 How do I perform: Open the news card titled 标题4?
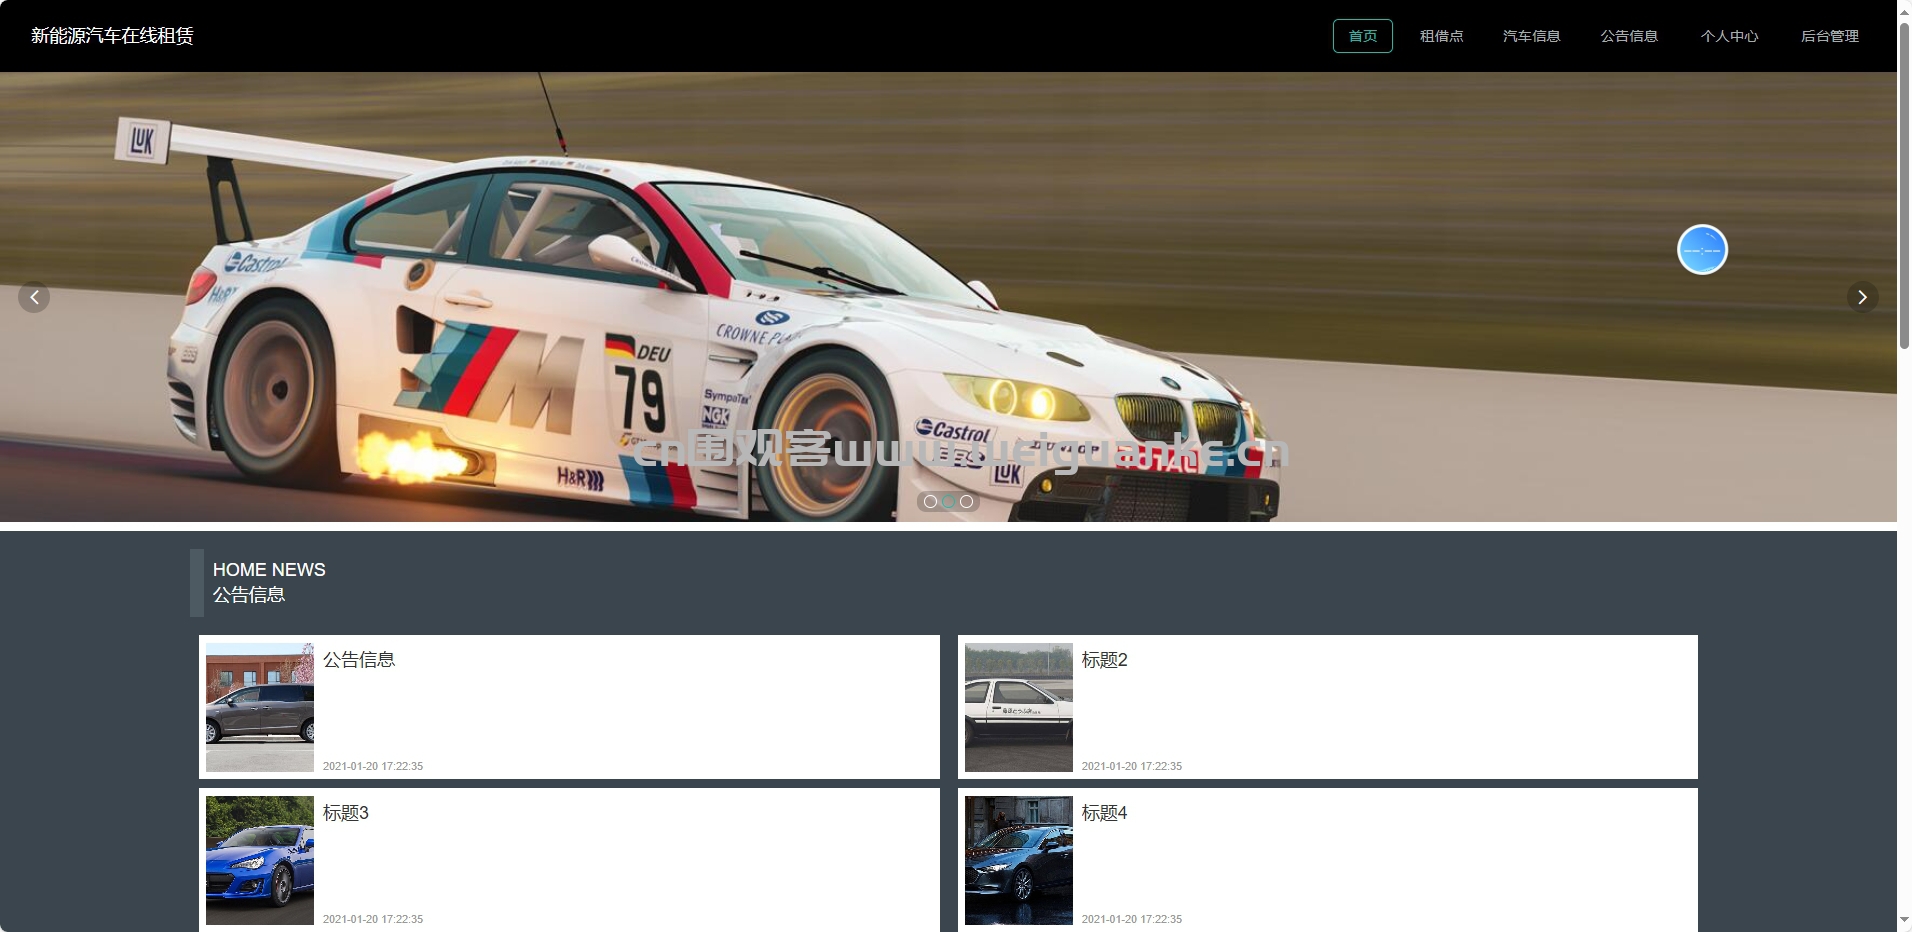pos(1328,860)
